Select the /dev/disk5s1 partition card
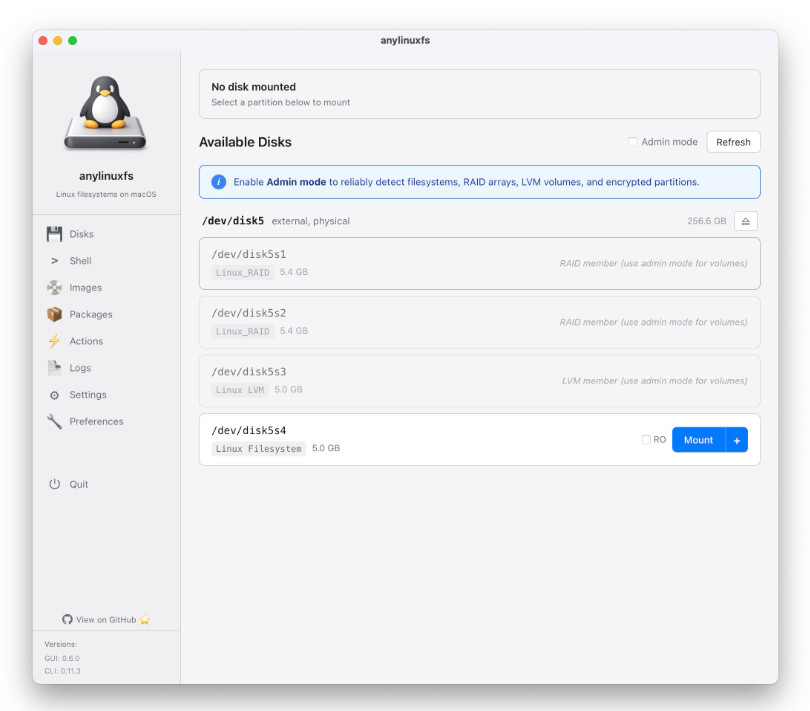 point(479,264)
